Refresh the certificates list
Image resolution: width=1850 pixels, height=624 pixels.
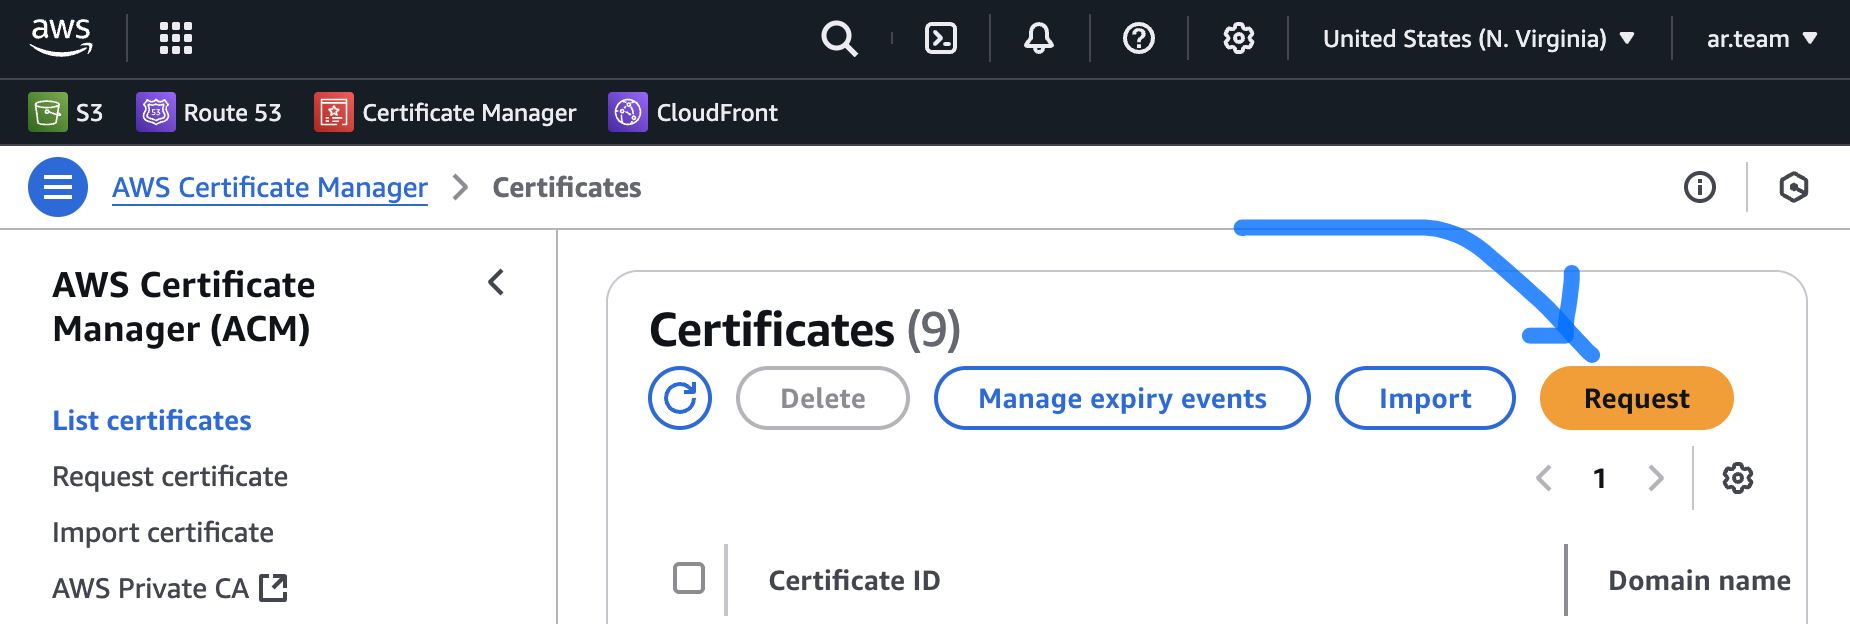pyautogui.click(x=680, y=398)
